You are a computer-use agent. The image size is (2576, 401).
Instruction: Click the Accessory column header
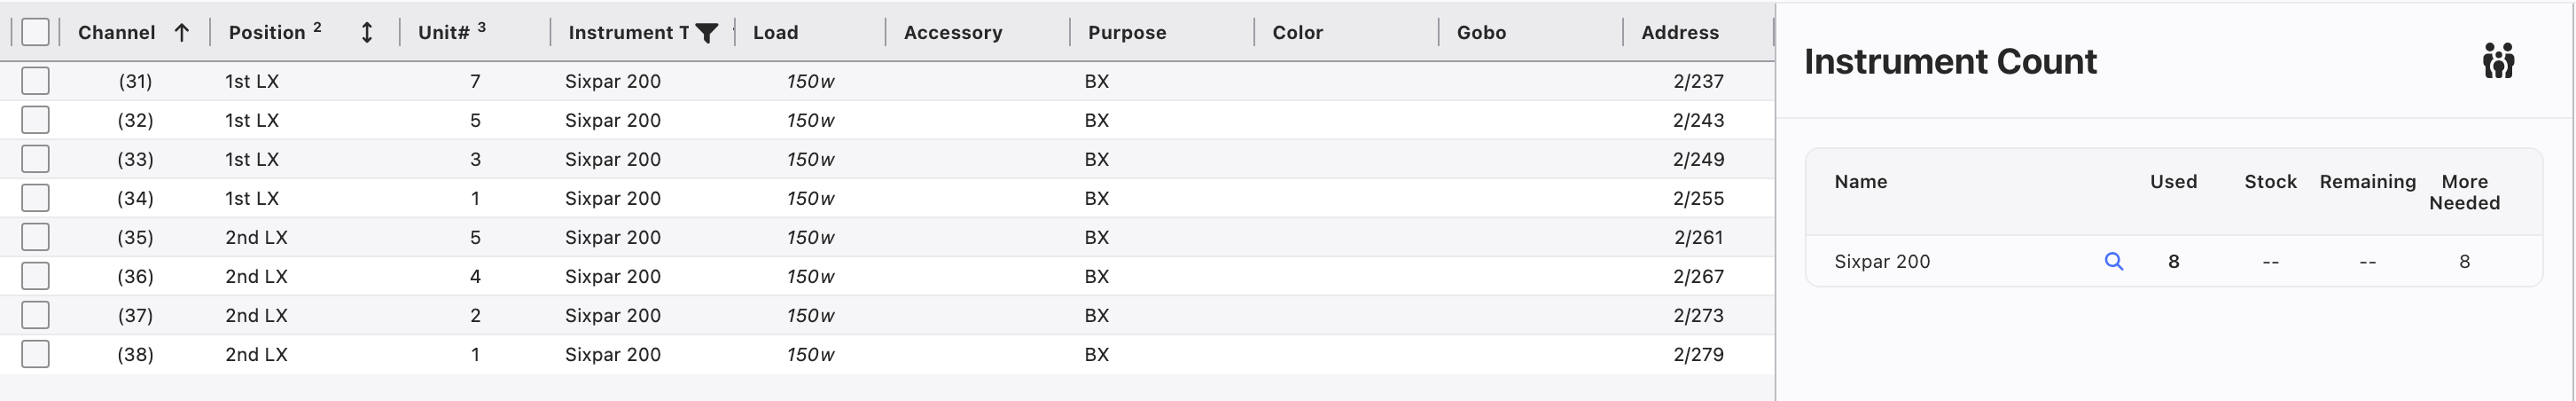pos(952,32)
